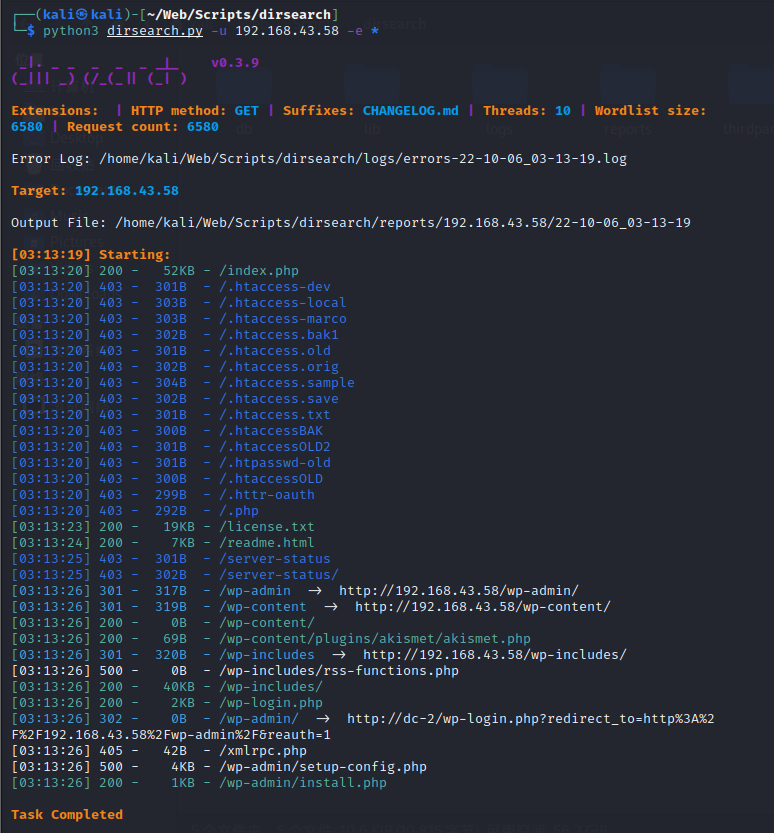This screenshot has height=833, width=774.
Task: Click the http://192.168.43.58/wp-includes/ redirect URL
Action: click(x=494, y=655)
